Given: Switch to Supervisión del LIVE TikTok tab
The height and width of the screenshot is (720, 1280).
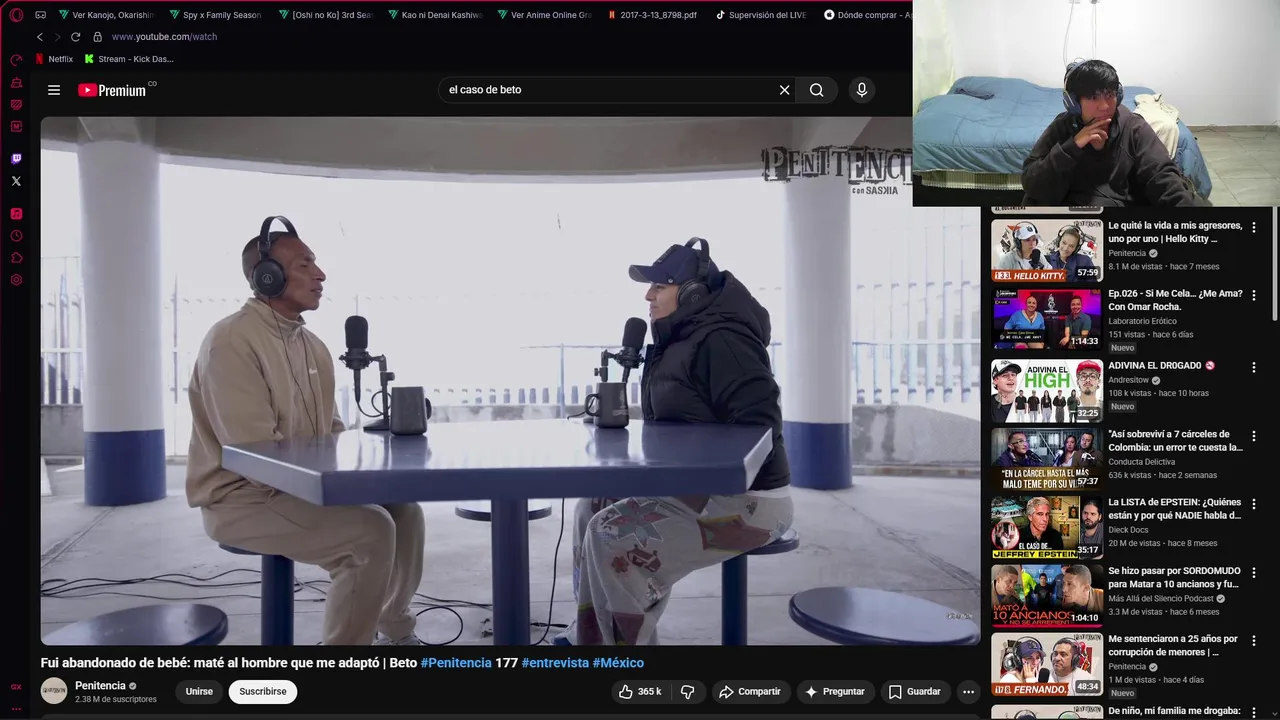Looking at the screenshot, I should tap(762, 15).
